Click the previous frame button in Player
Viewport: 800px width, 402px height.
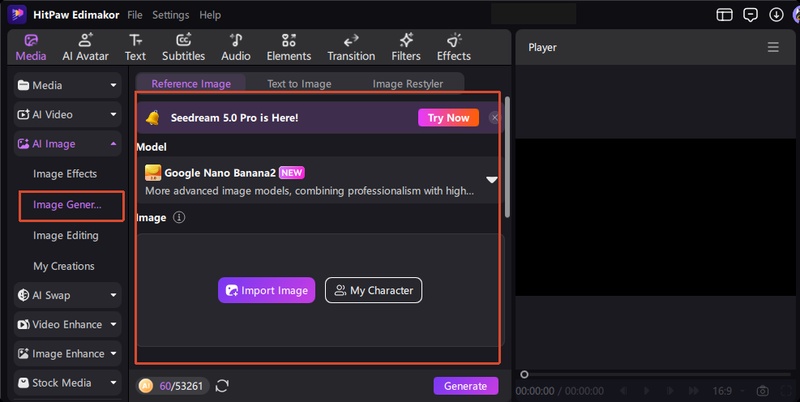(x=623, y=391)
